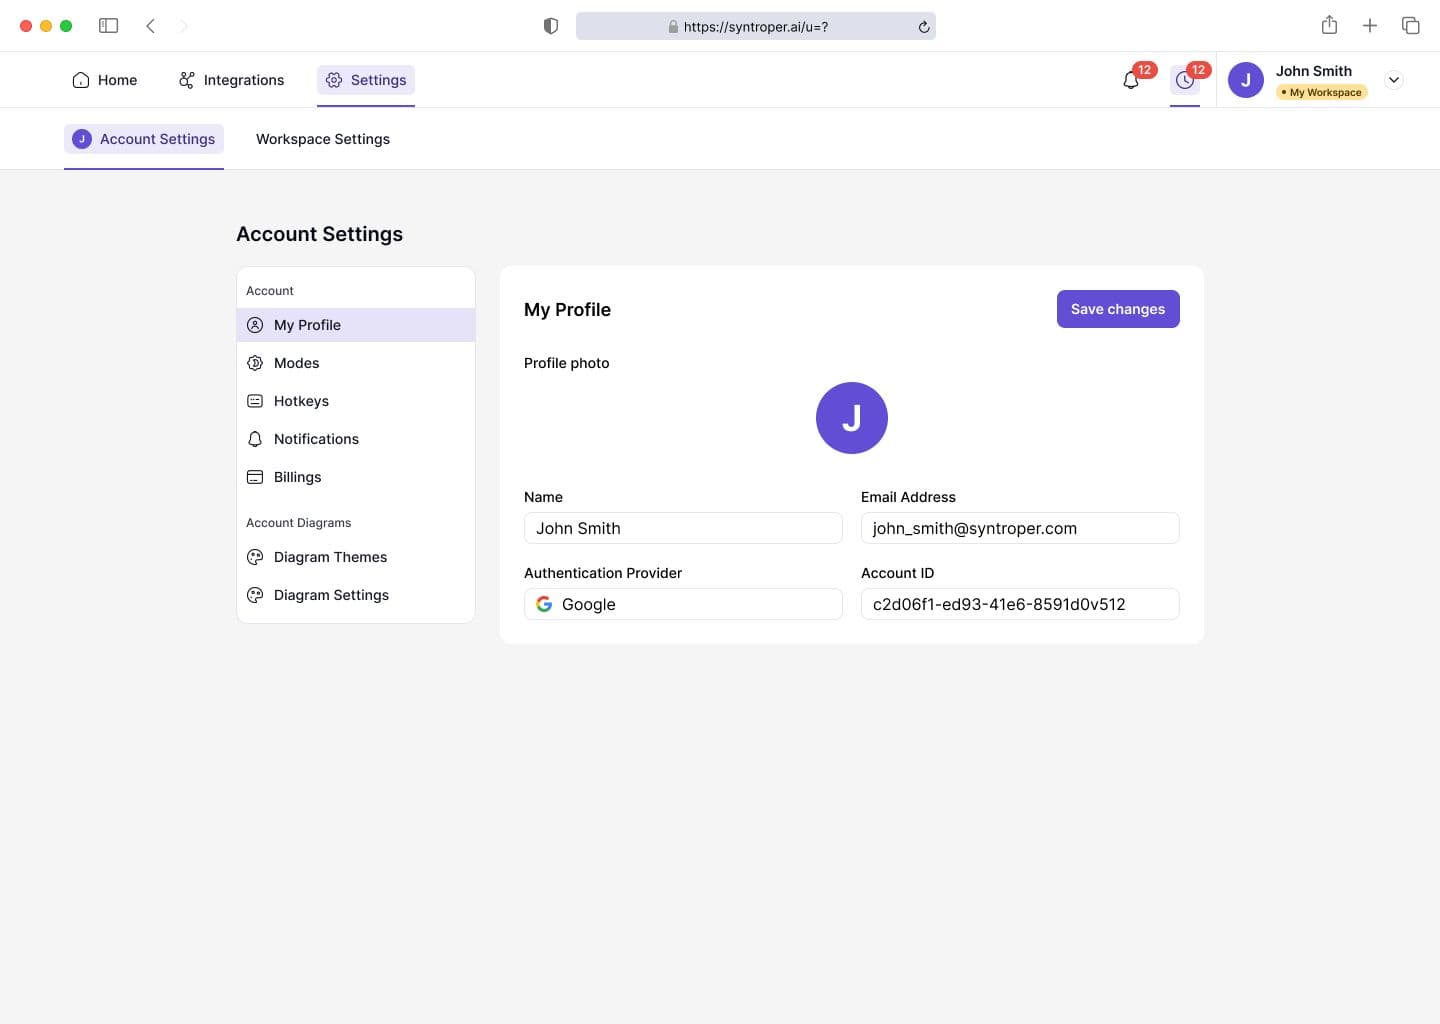Select the Hotkeys keyboard icon
Screen dimensions: 1440x1024
coord(255,401)
